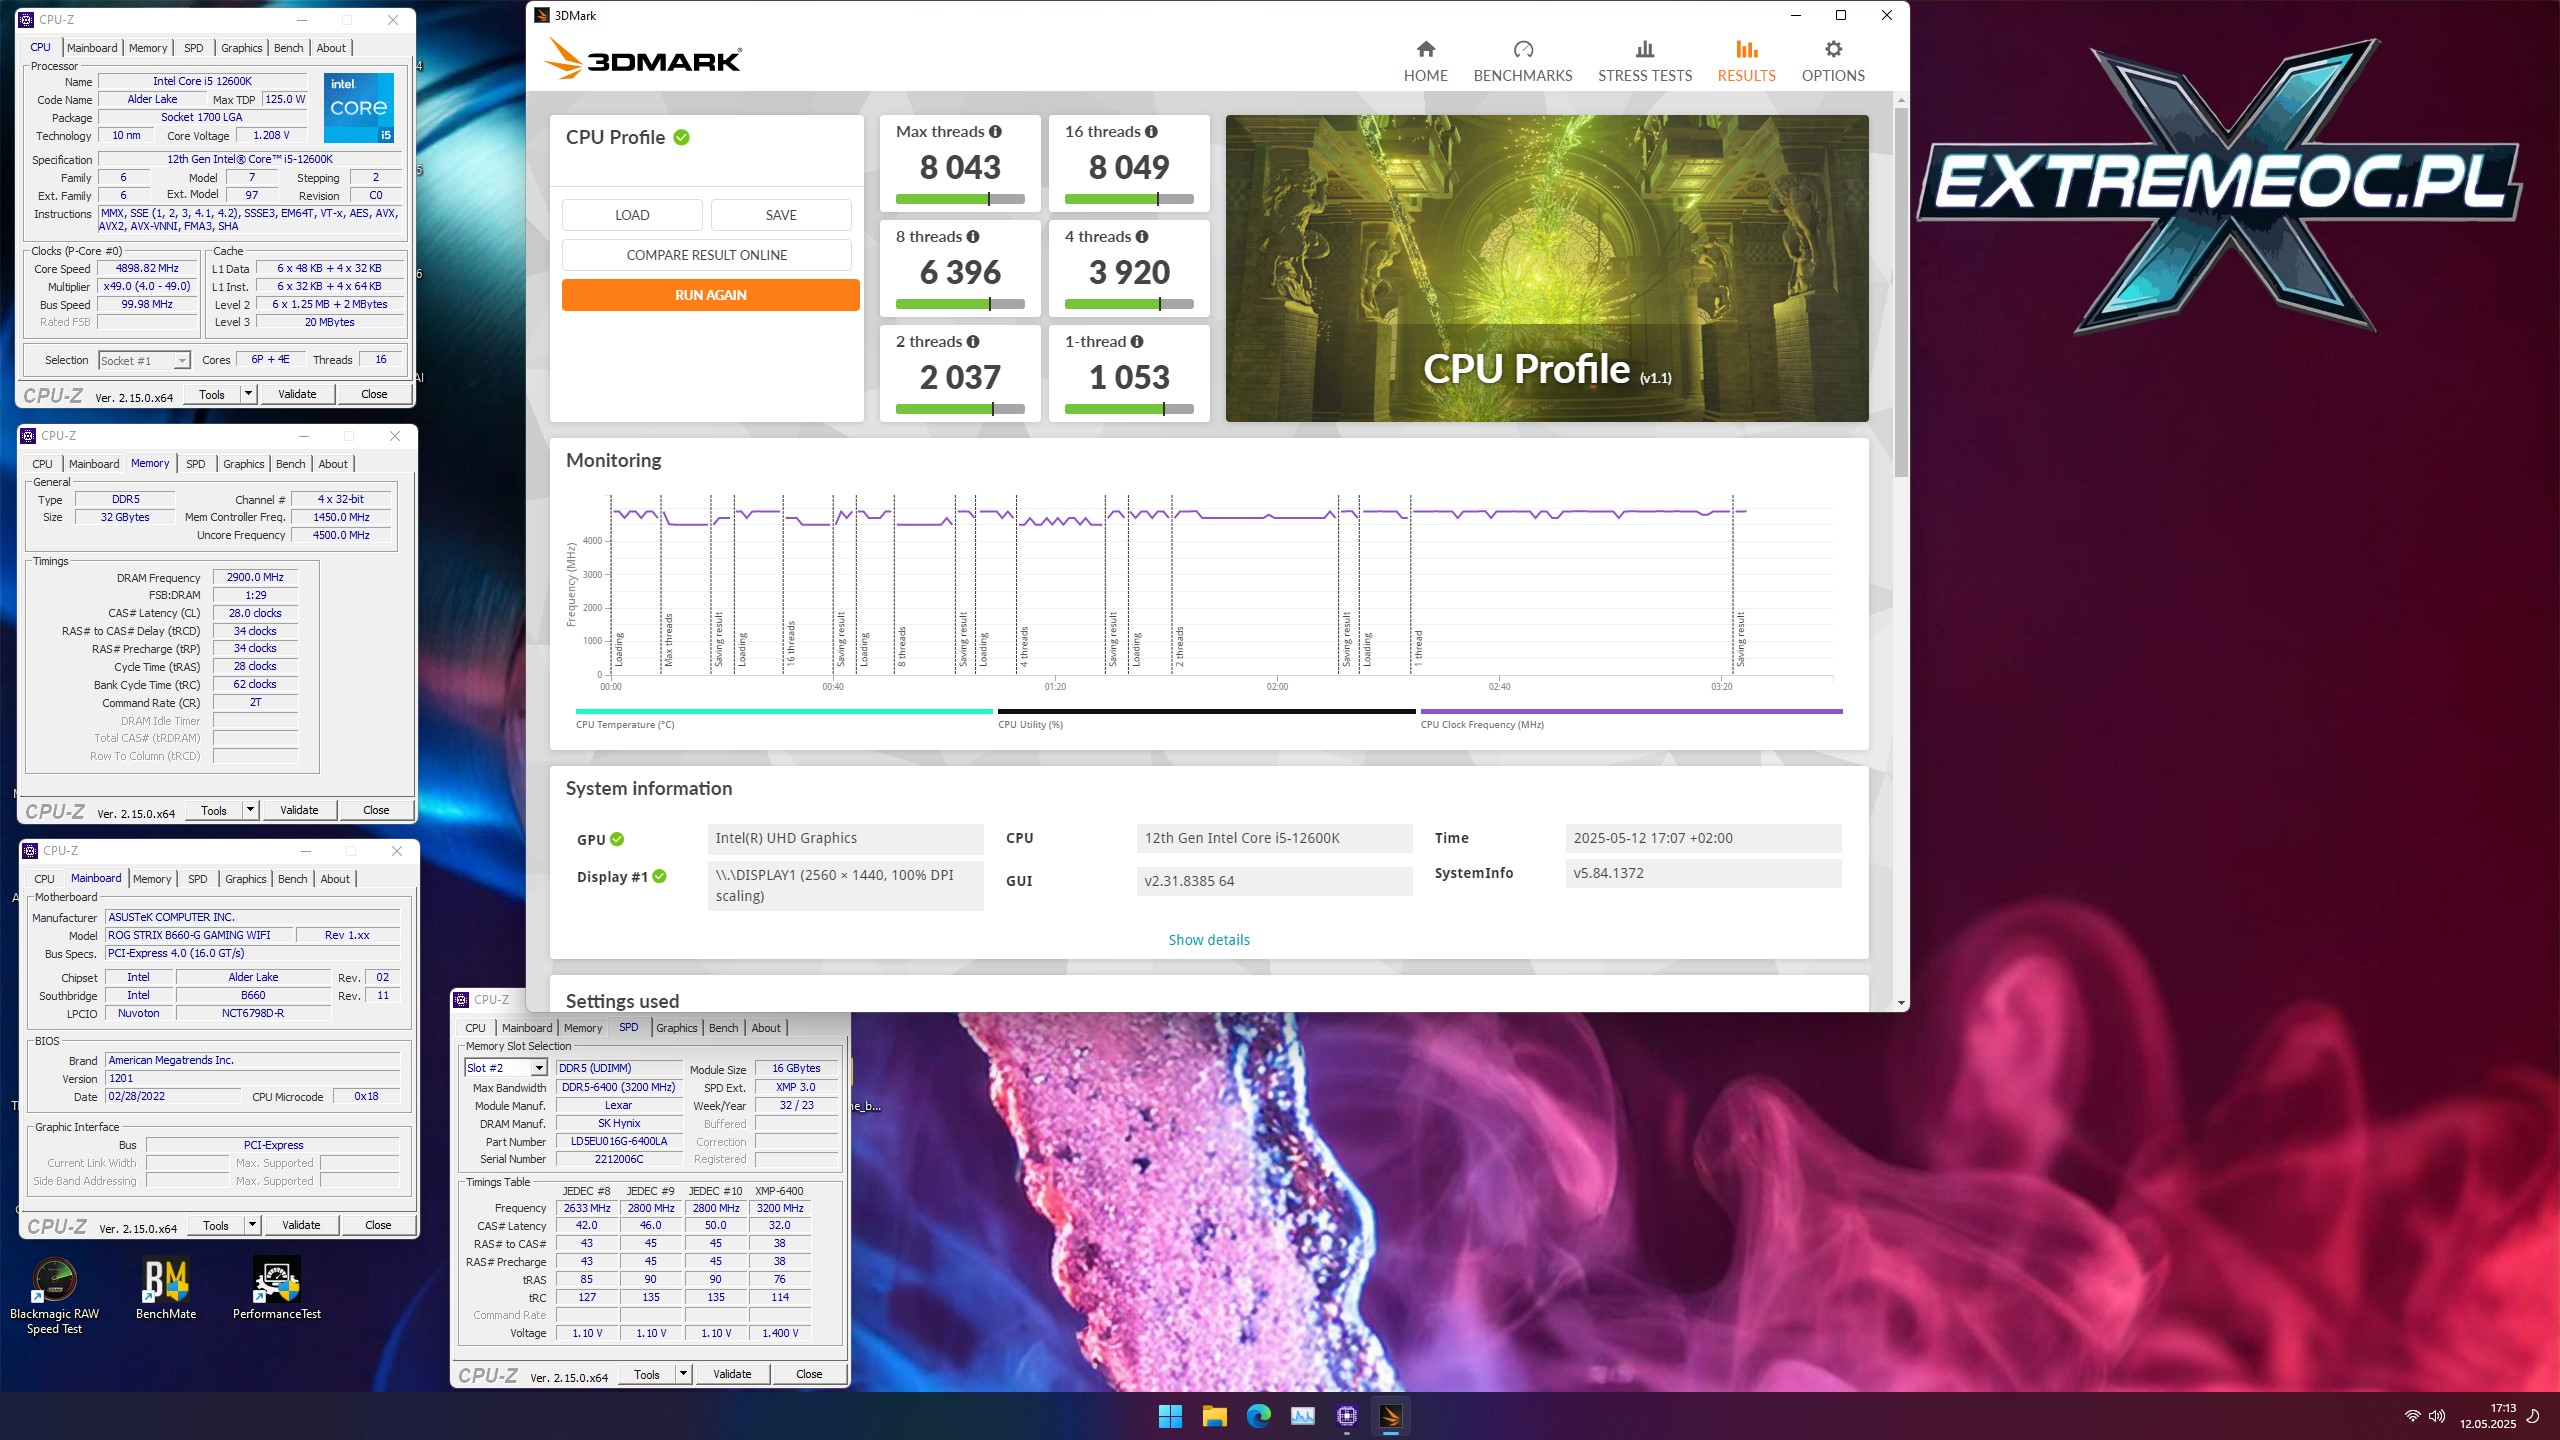Click the 8 threads score bar
2560x1440 pixels.
click(x=960, y=304)
